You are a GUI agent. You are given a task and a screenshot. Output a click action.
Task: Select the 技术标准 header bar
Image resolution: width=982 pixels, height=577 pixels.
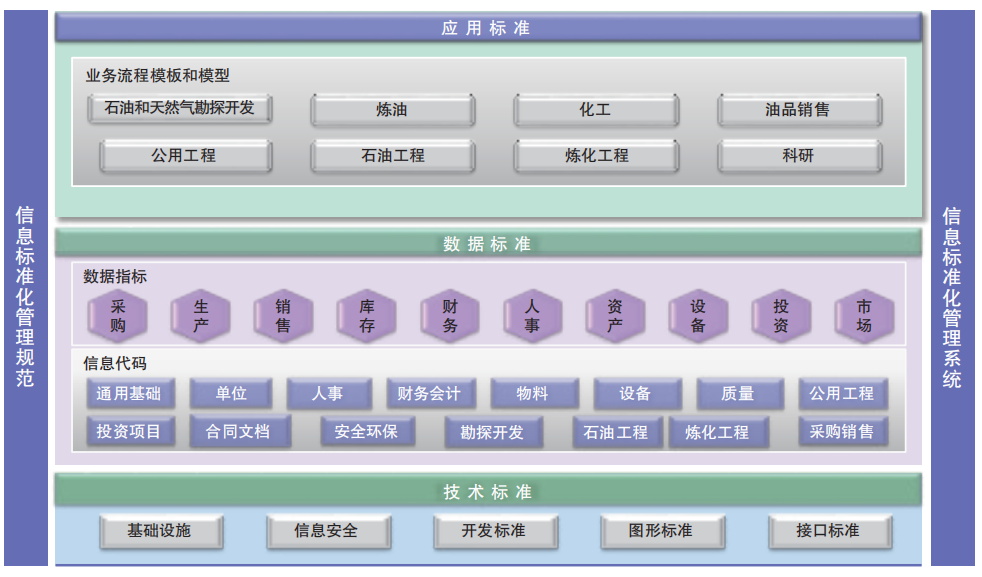coord(487,491)
